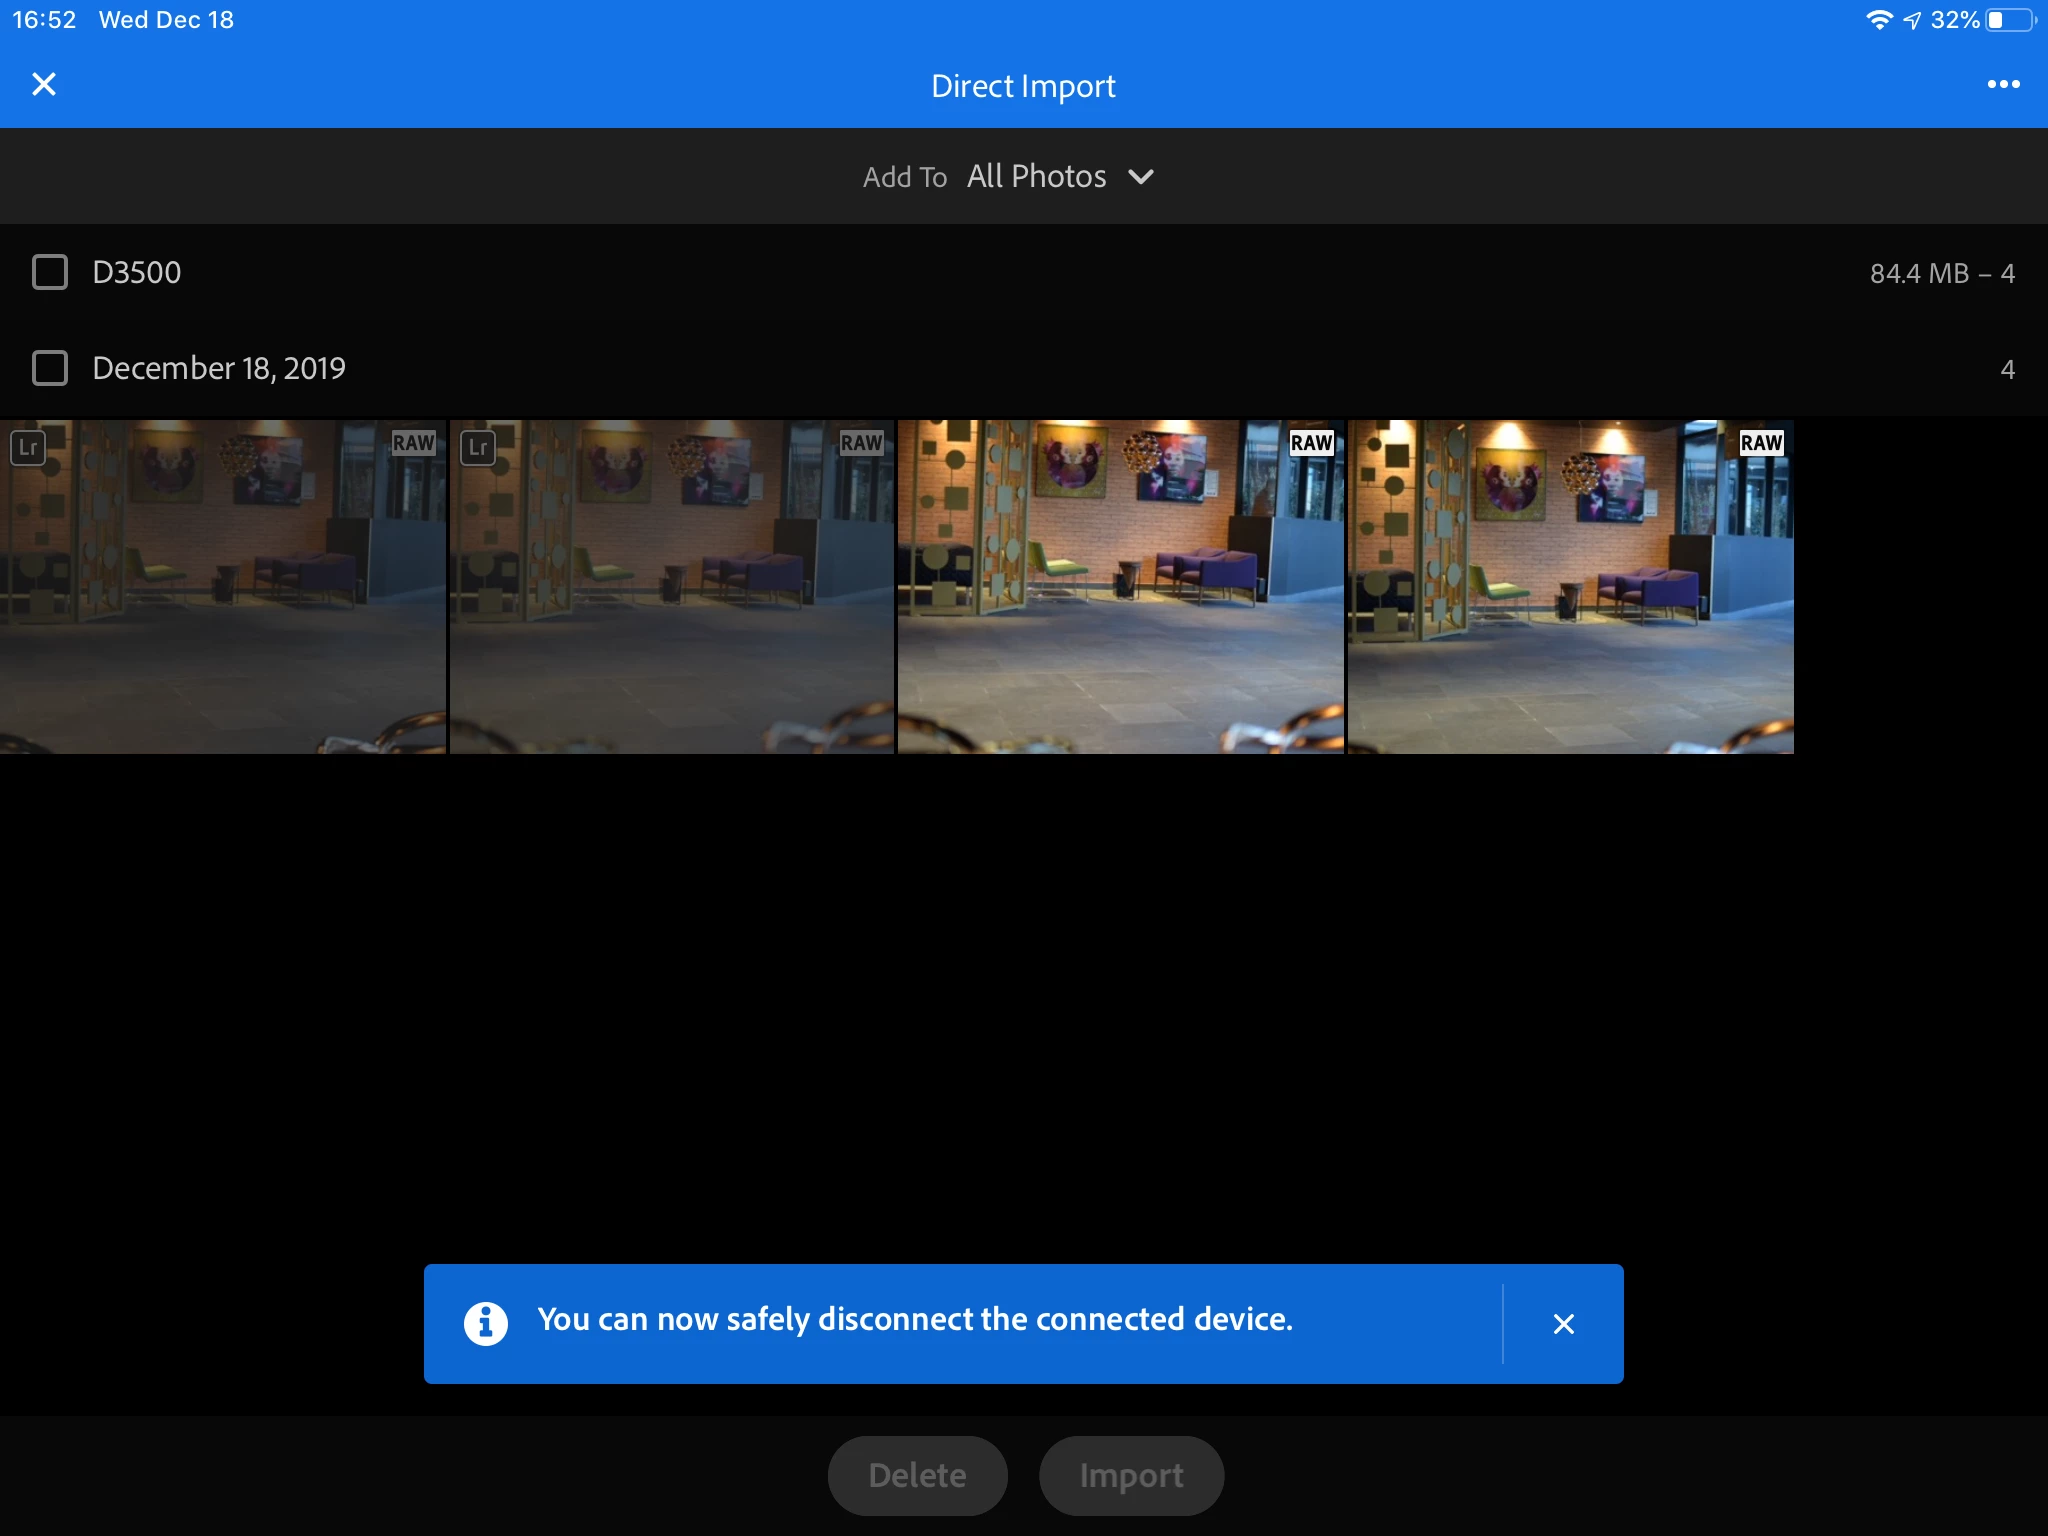This screenshot has width=2048, height=1536.
Task: Tap the D3500 source label
Action: [137, 272]
